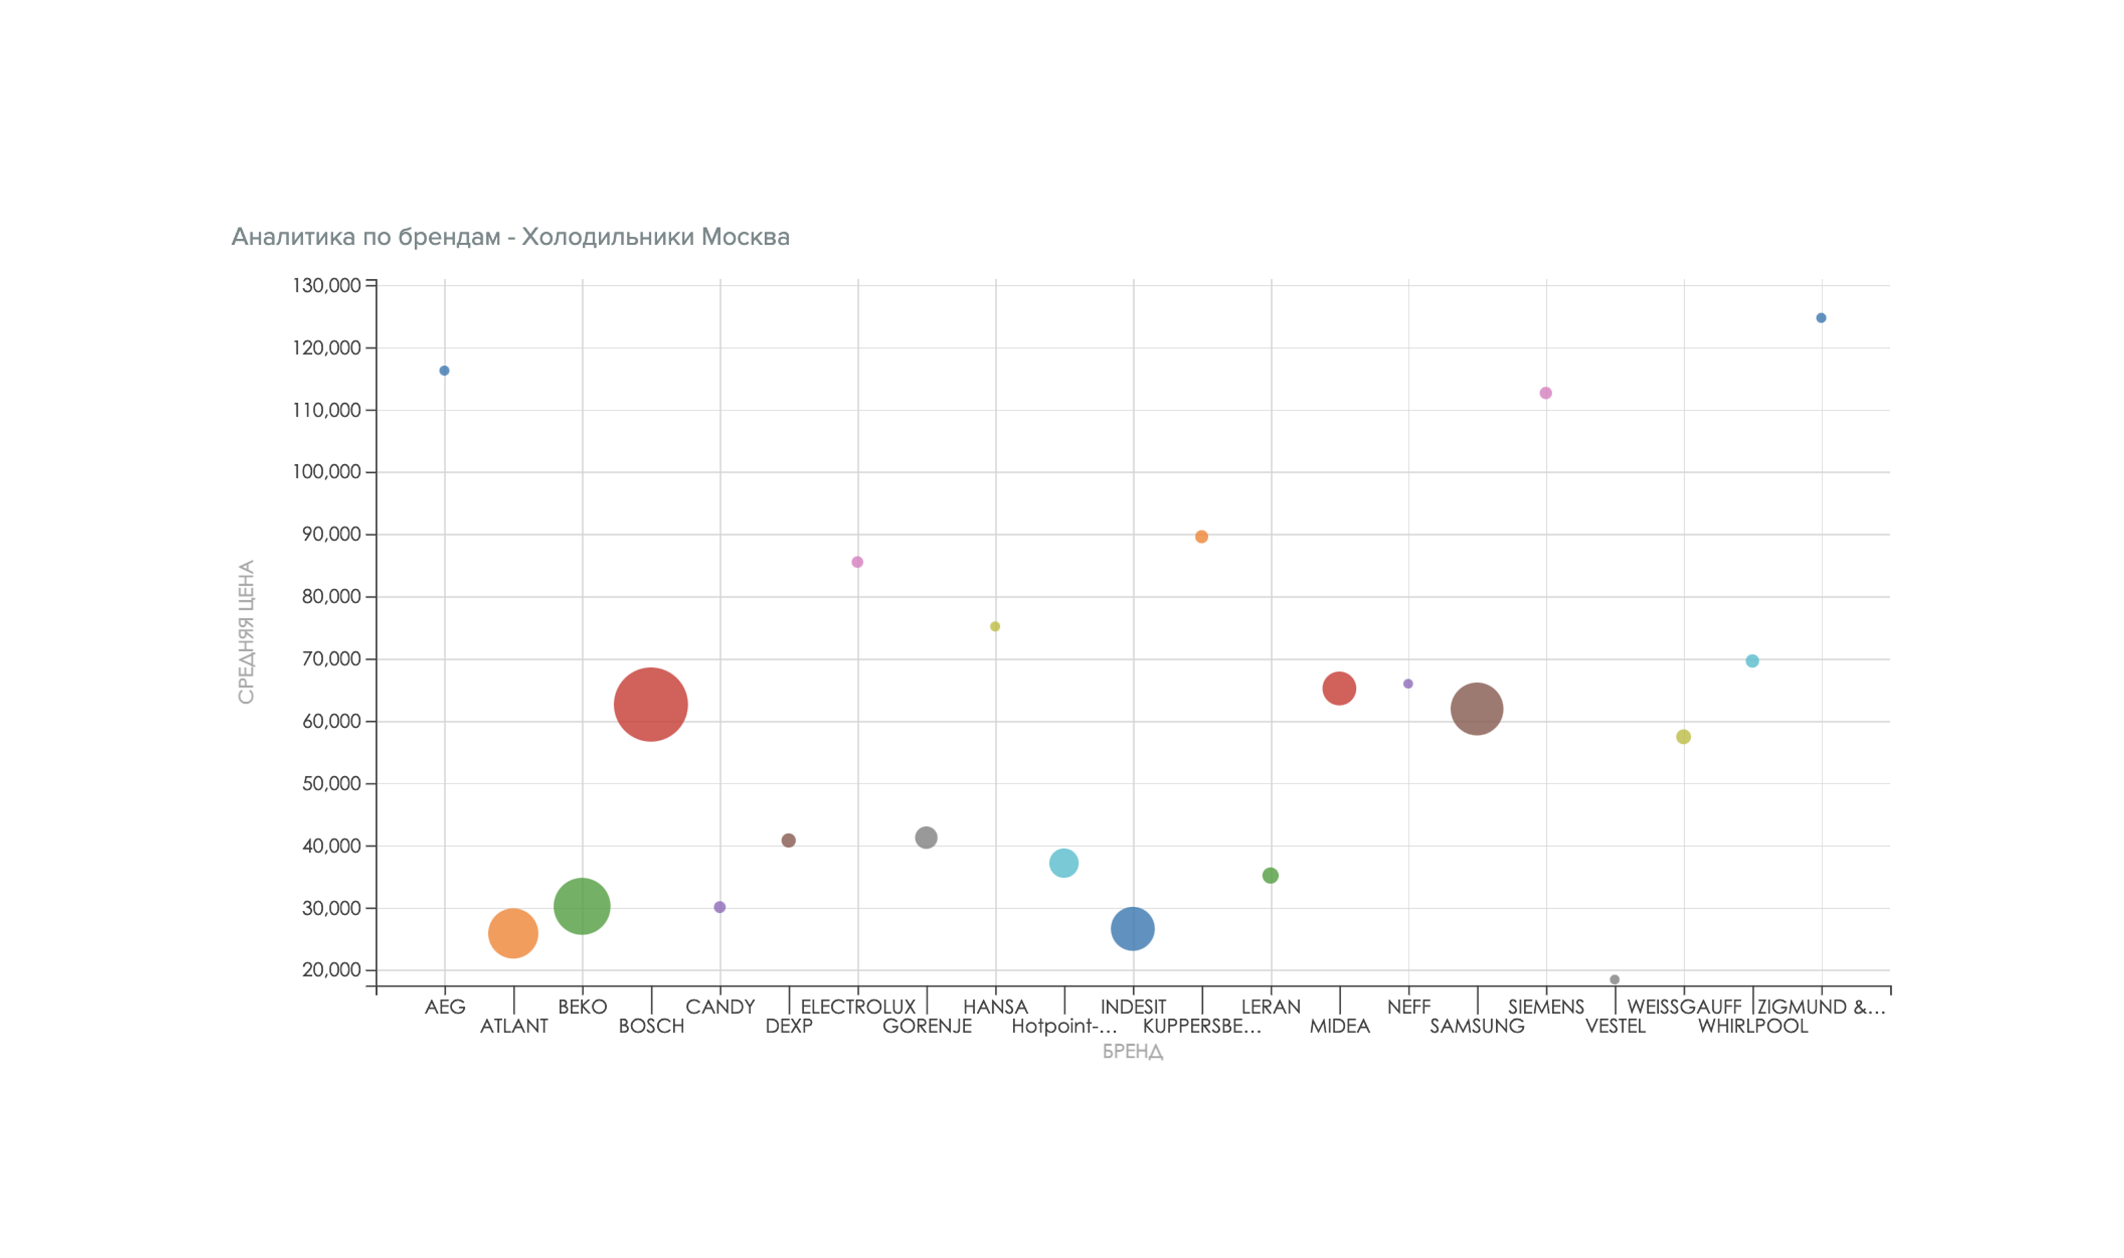Click the ELECTROLUX axis label
Viewport: 2124px width, 1258px height.
857,1007
